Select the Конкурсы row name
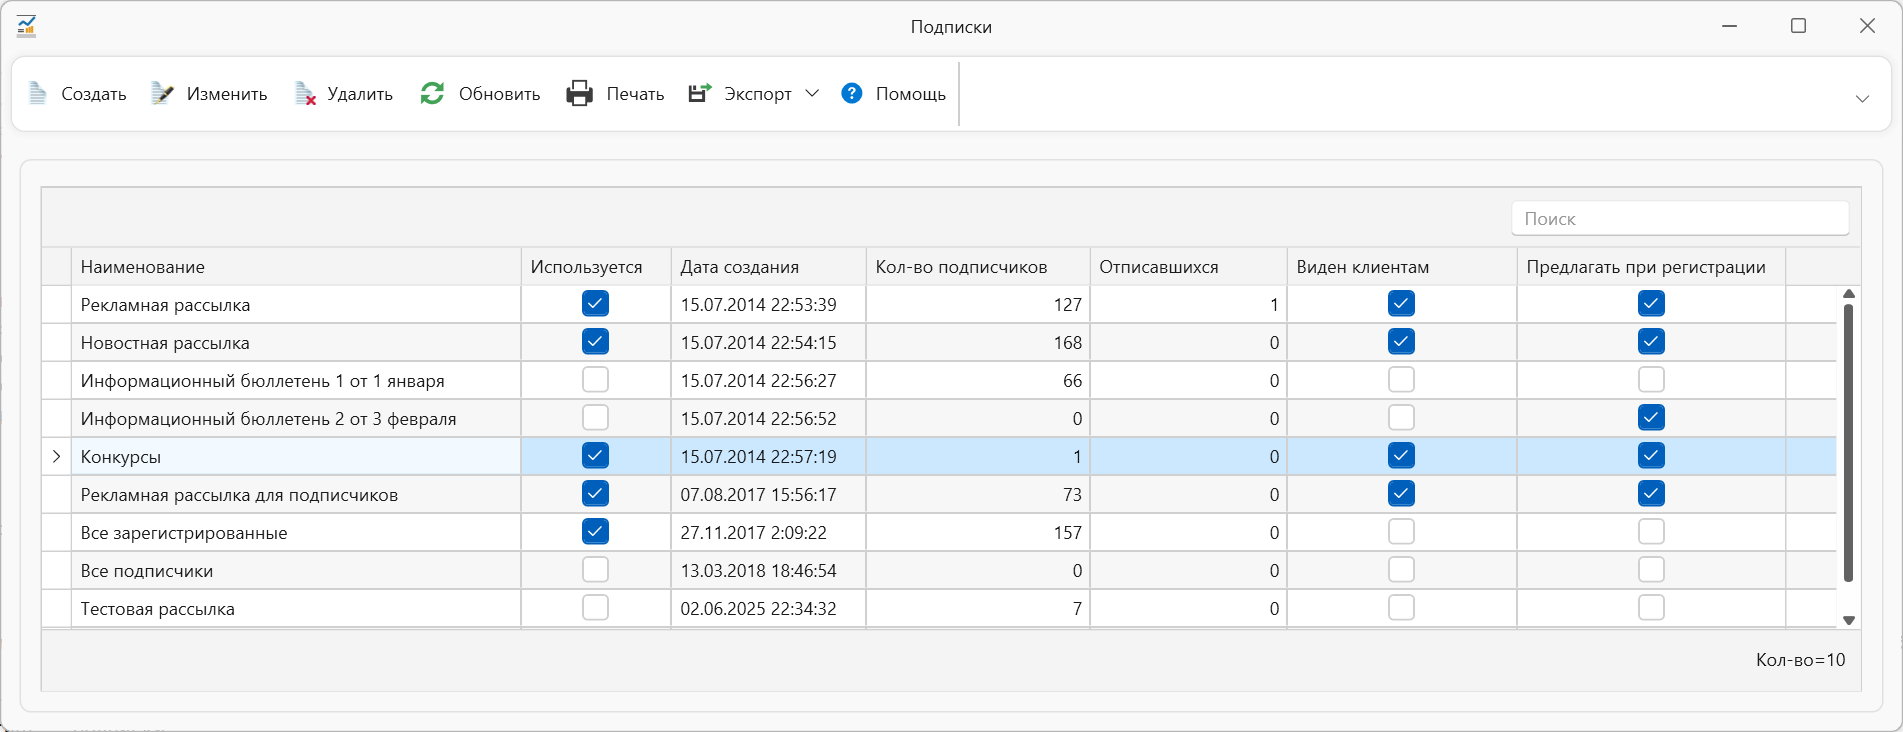This screenshot has height=732, width=1903. (x=120, y=457)
